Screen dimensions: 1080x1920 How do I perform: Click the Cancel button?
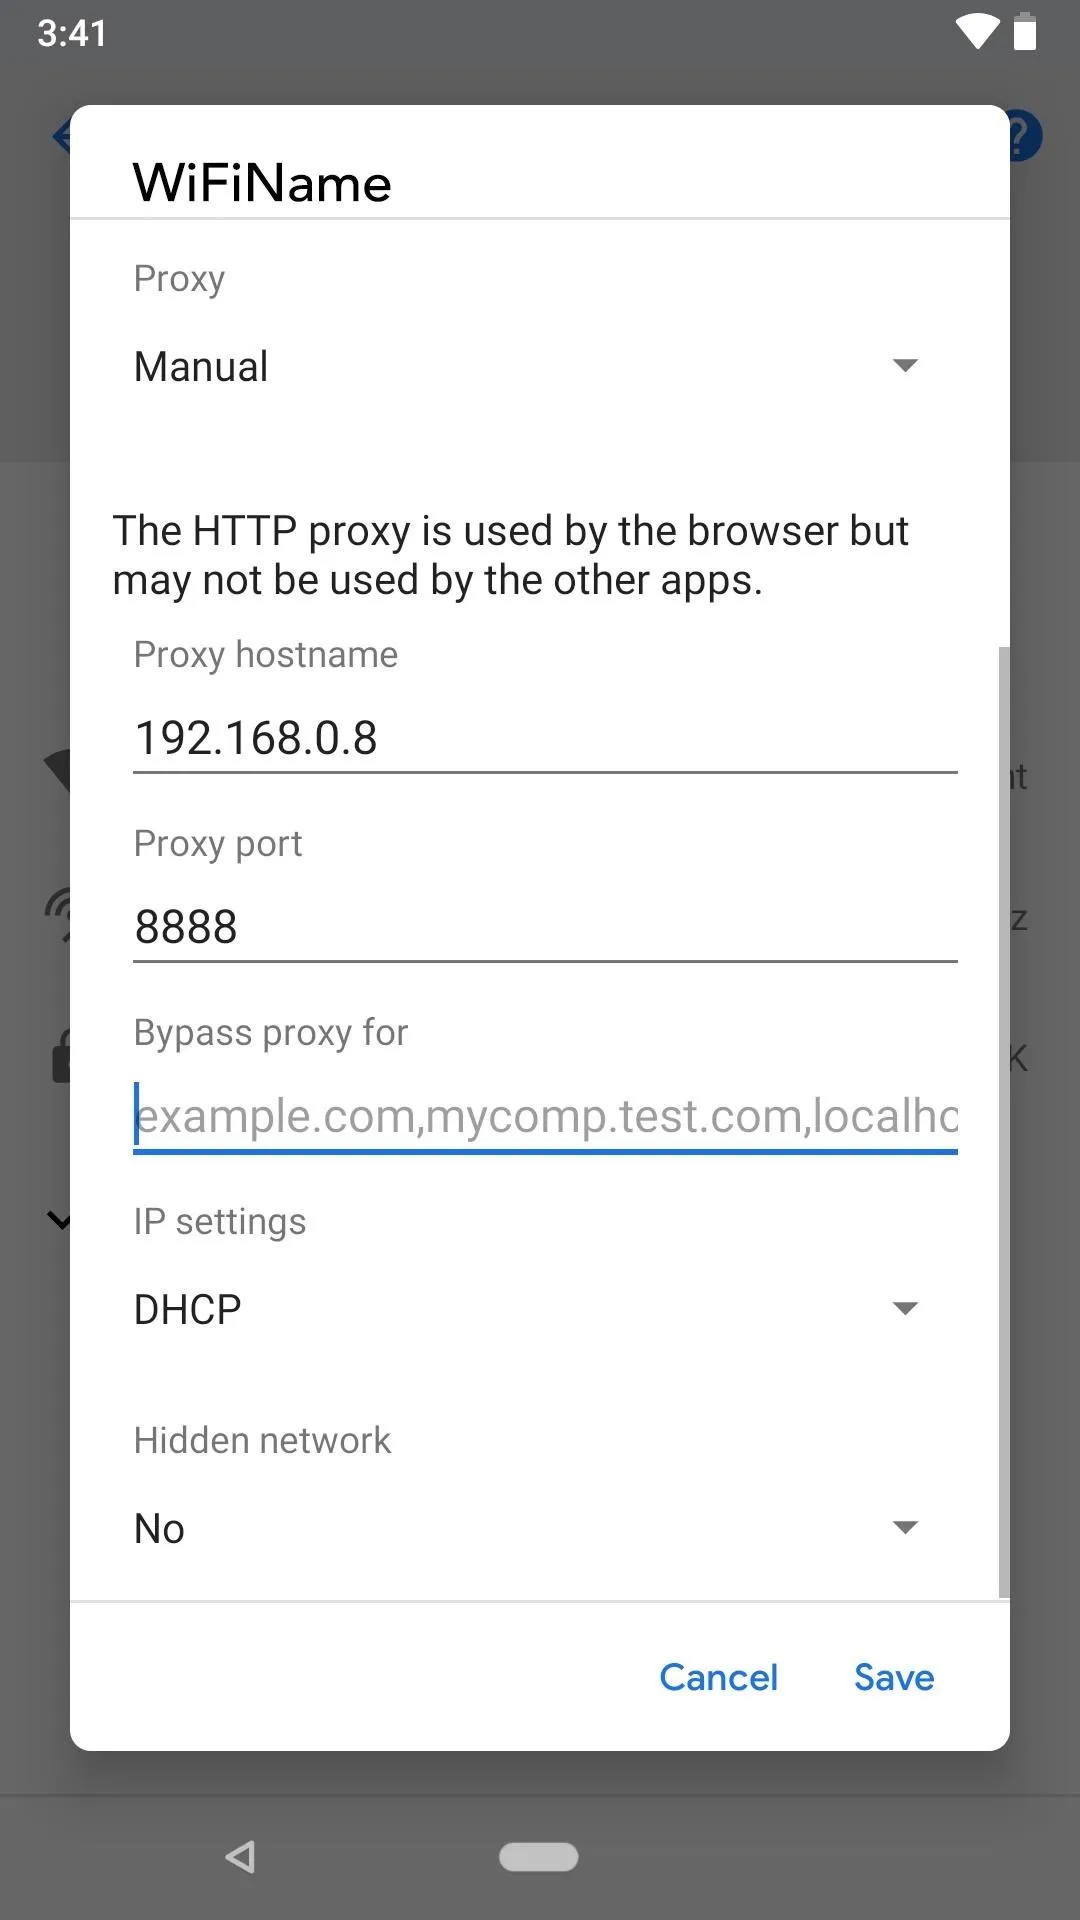click(718, 1677)
